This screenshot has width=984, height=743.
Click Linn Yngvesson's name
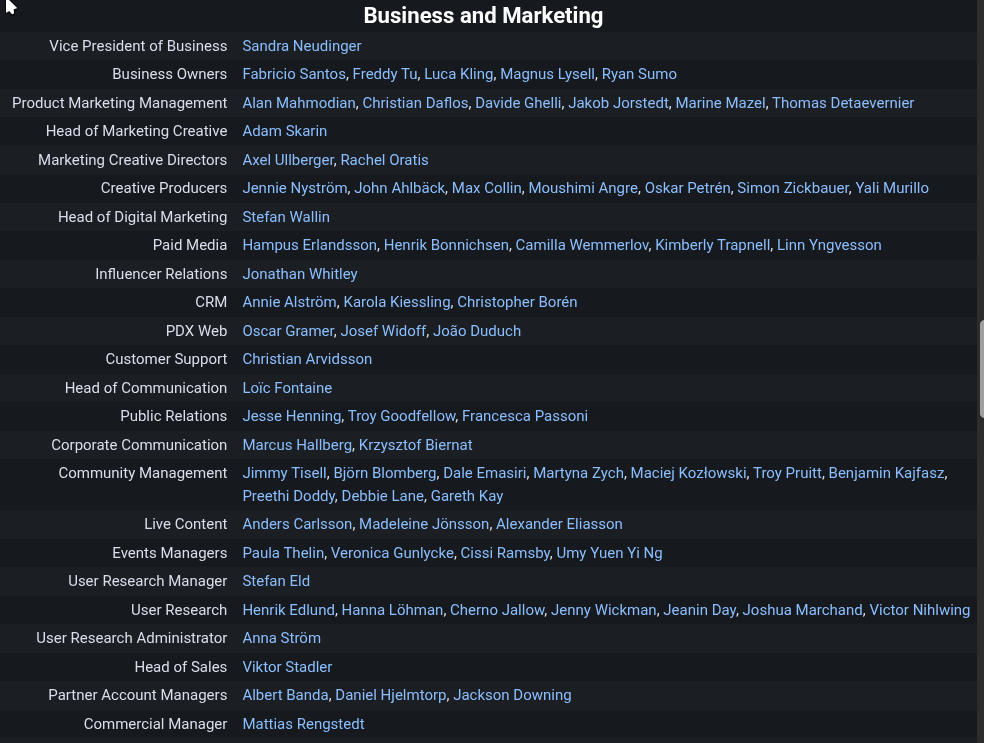[x=829, y=245]
